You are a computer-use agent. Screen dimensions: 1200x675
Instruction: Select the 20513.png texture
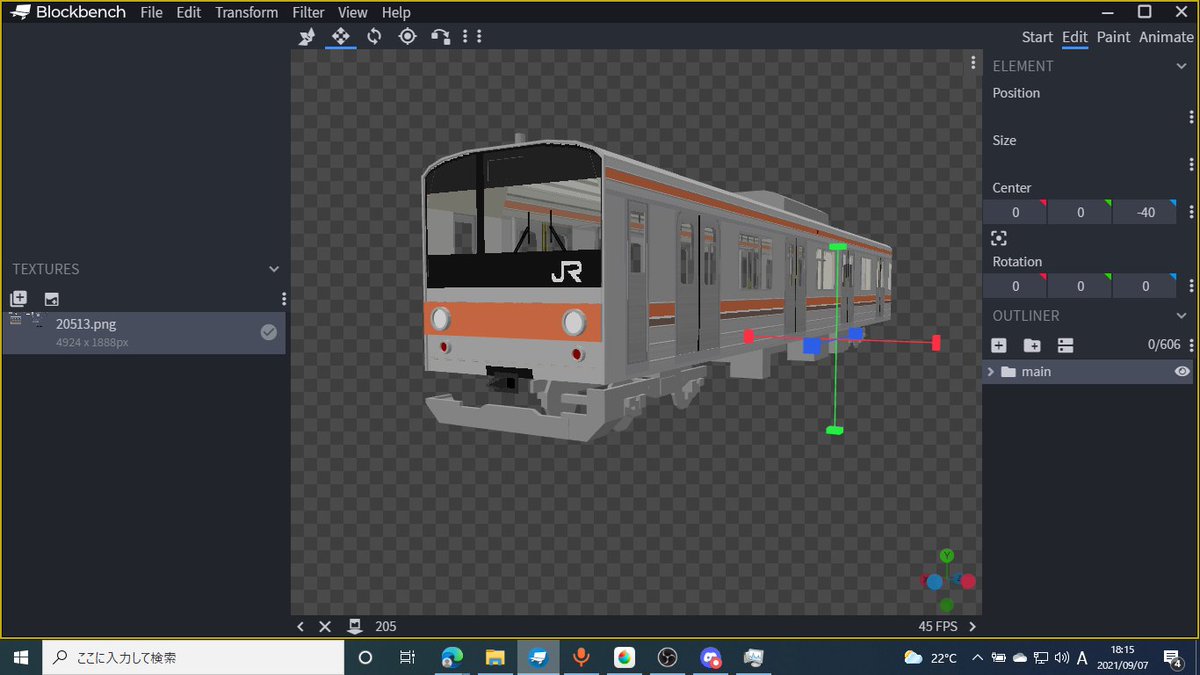tap(144, 332)
